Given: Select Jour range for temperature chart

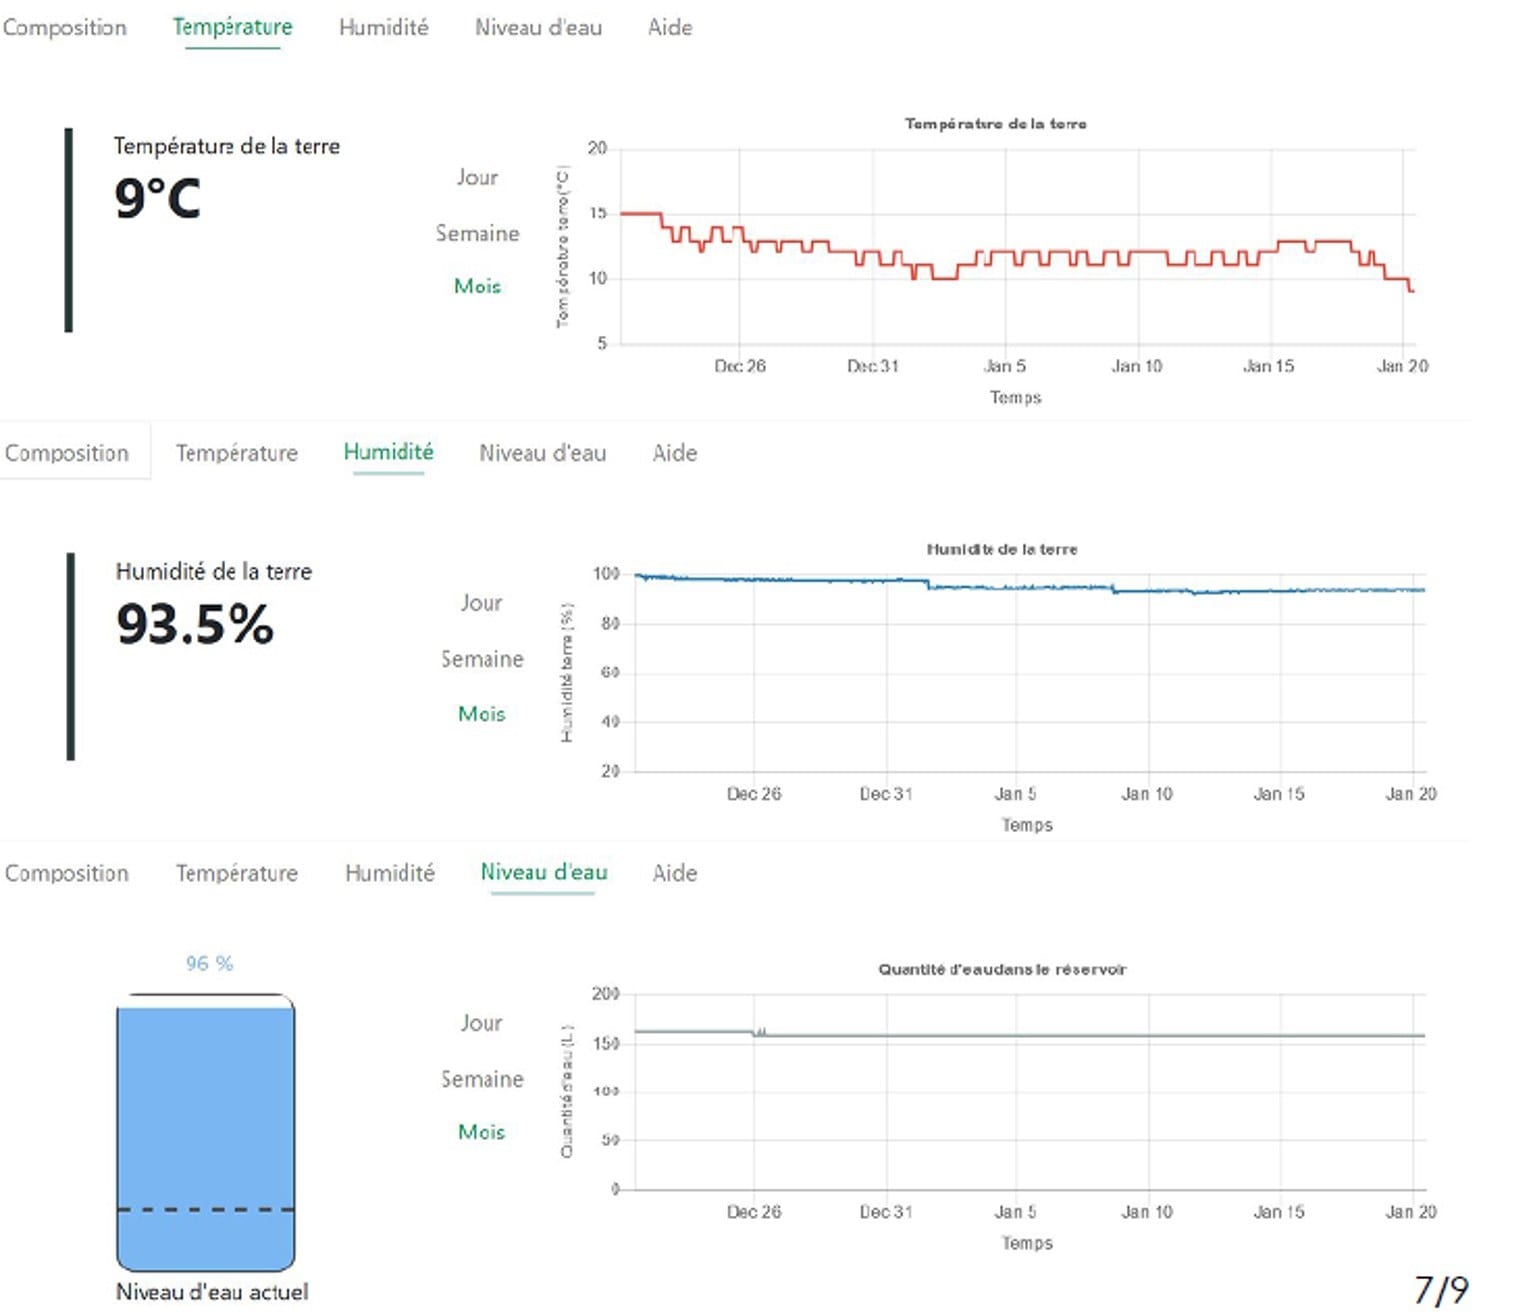Looking at the screenshot, I should (477, 177).
